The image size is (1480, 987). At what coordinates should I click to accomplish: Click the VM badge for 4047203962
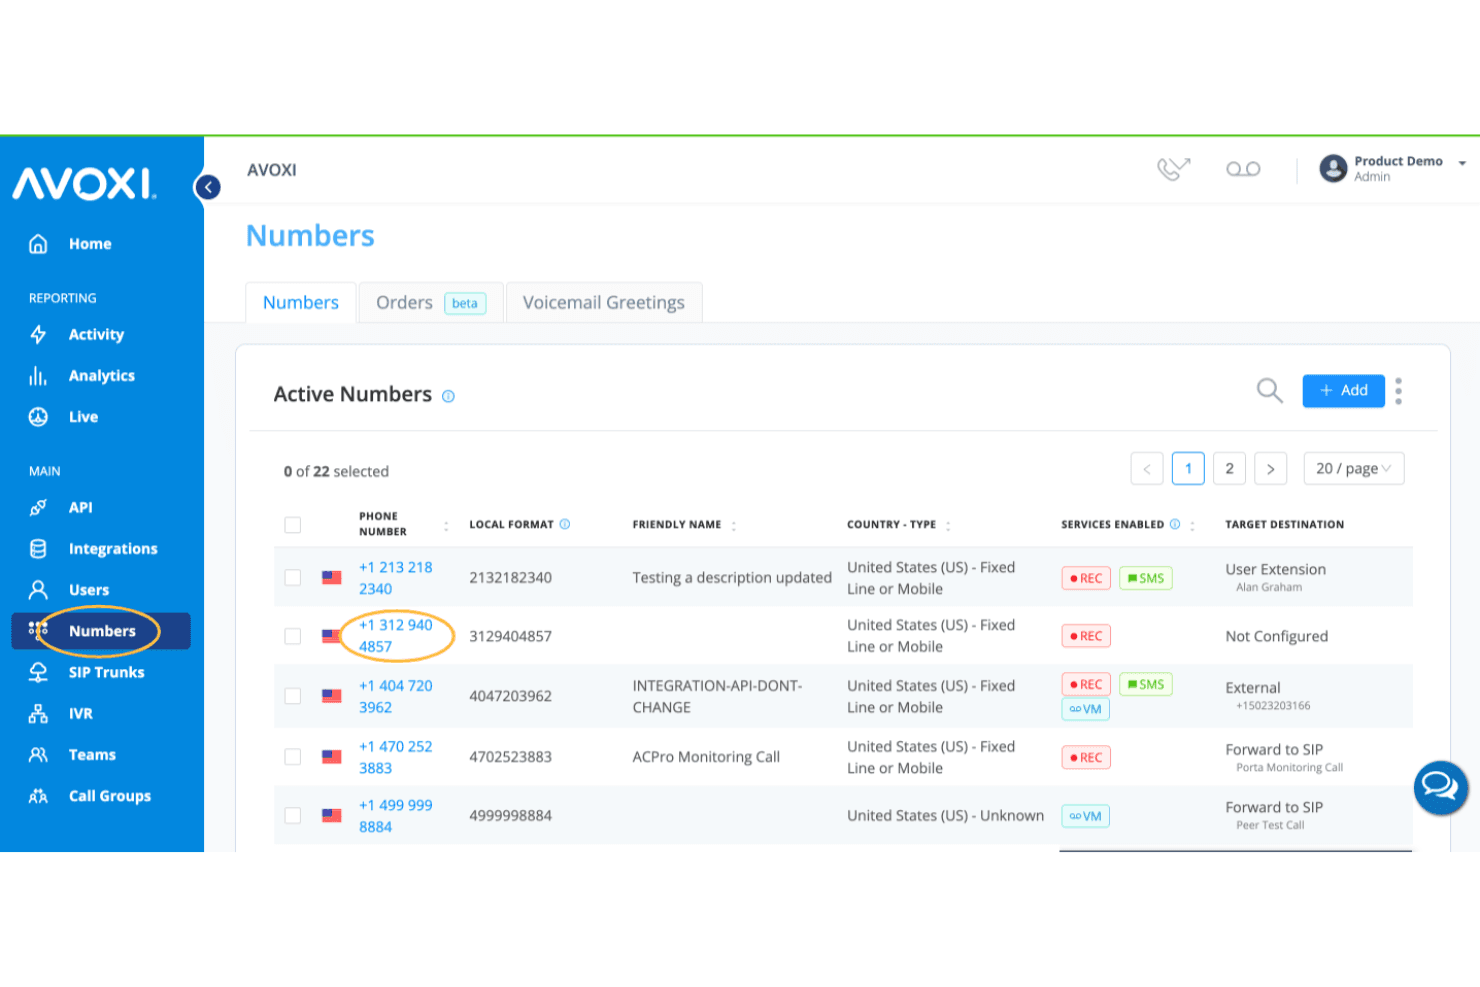[1085, 709]
